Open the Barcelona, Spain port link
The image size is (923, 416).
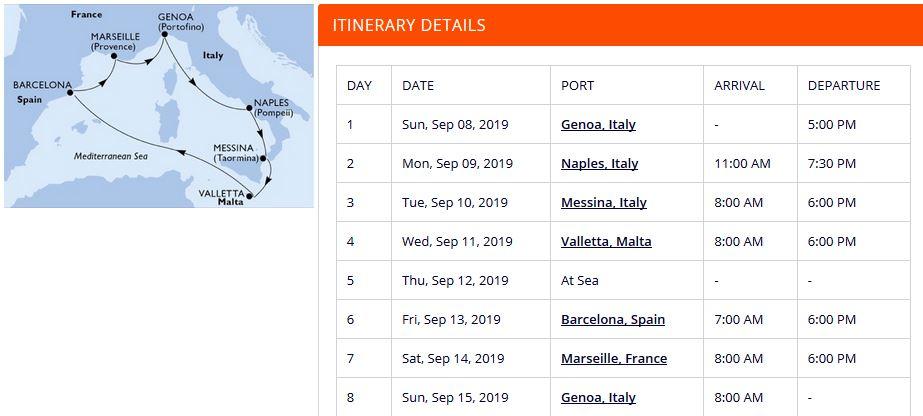(613, 320)
